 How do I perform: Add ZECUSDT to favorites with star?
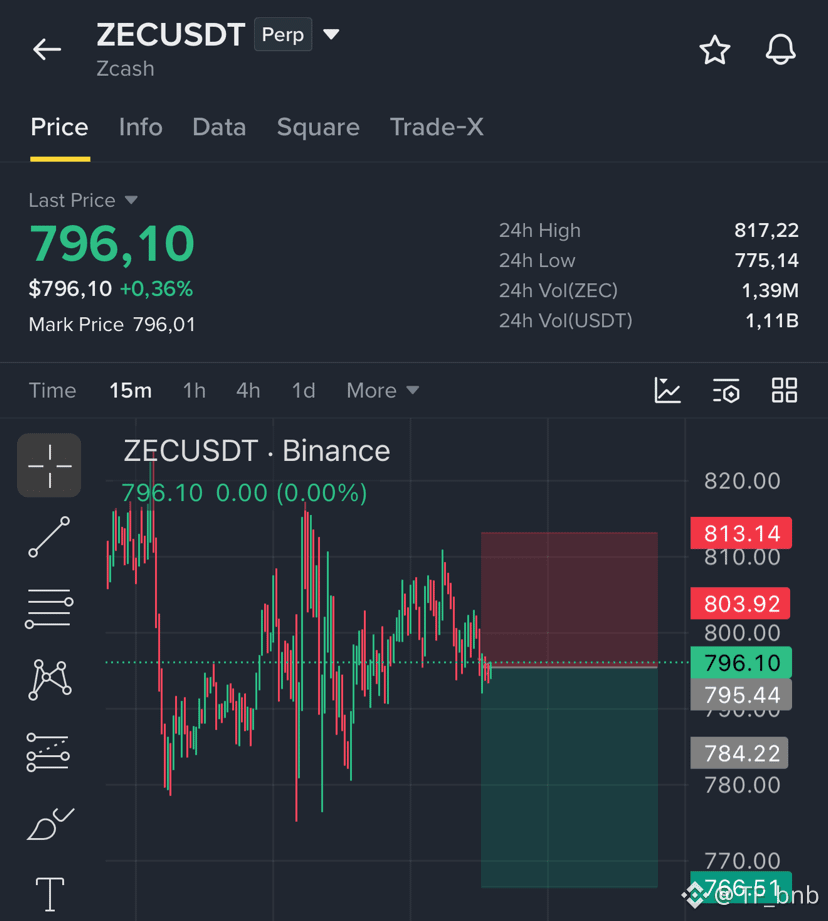(x=715, y=50)
